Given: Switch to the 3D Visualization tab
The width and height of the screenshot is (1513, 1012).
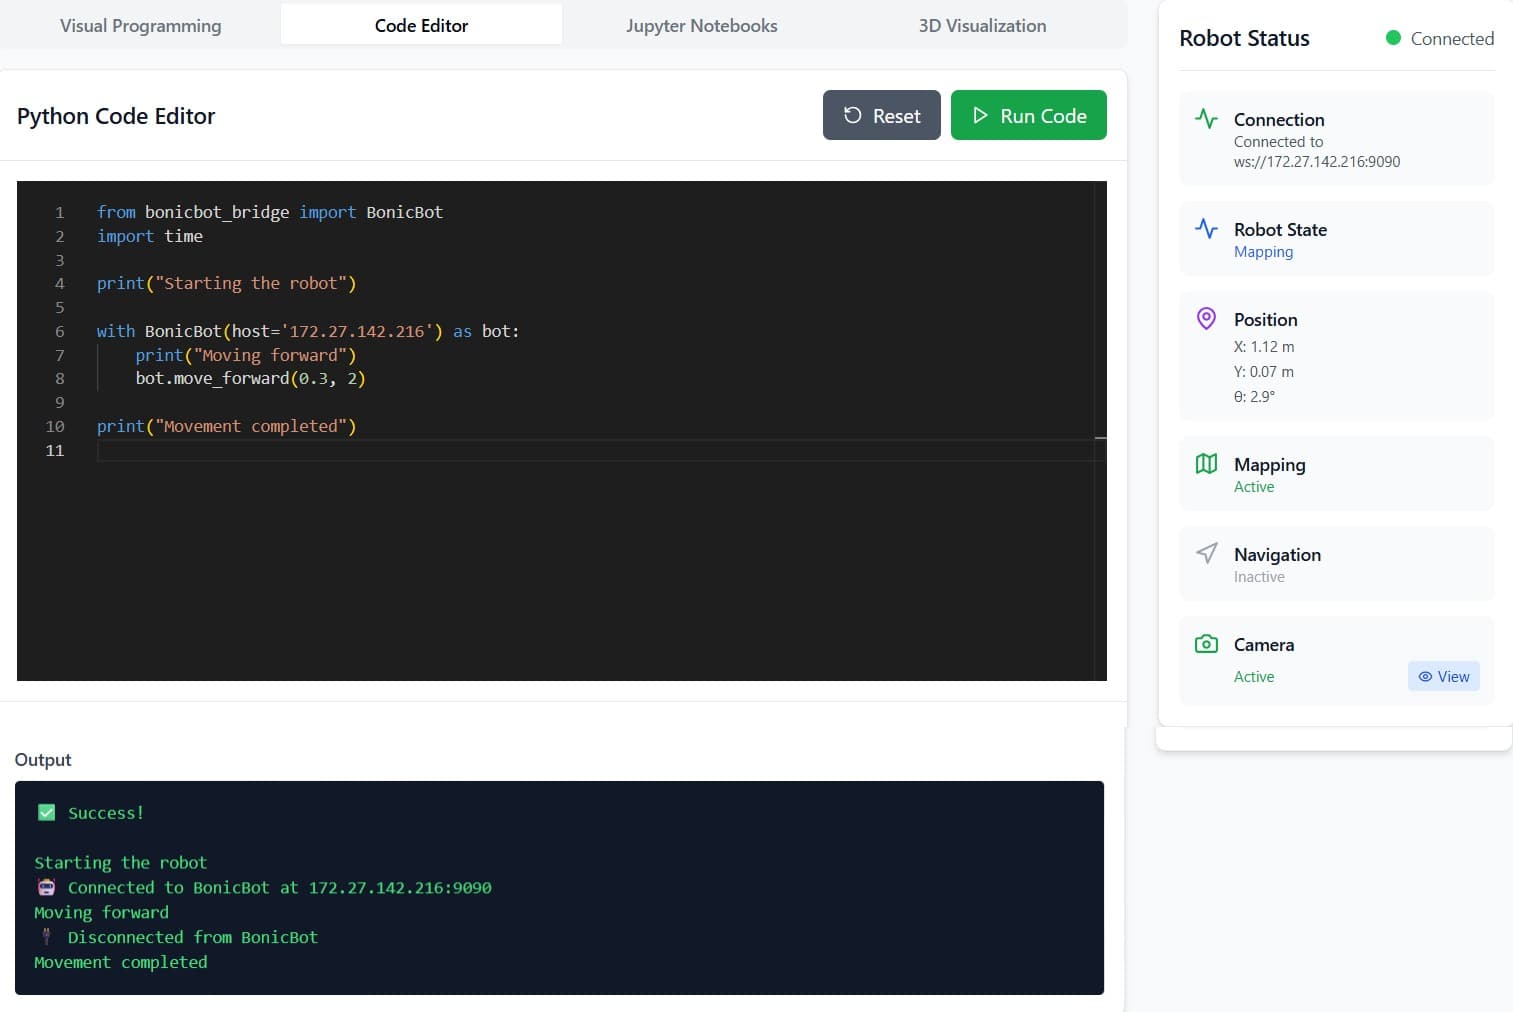Looking at the screenshot, I should click(x=981, y=25).
